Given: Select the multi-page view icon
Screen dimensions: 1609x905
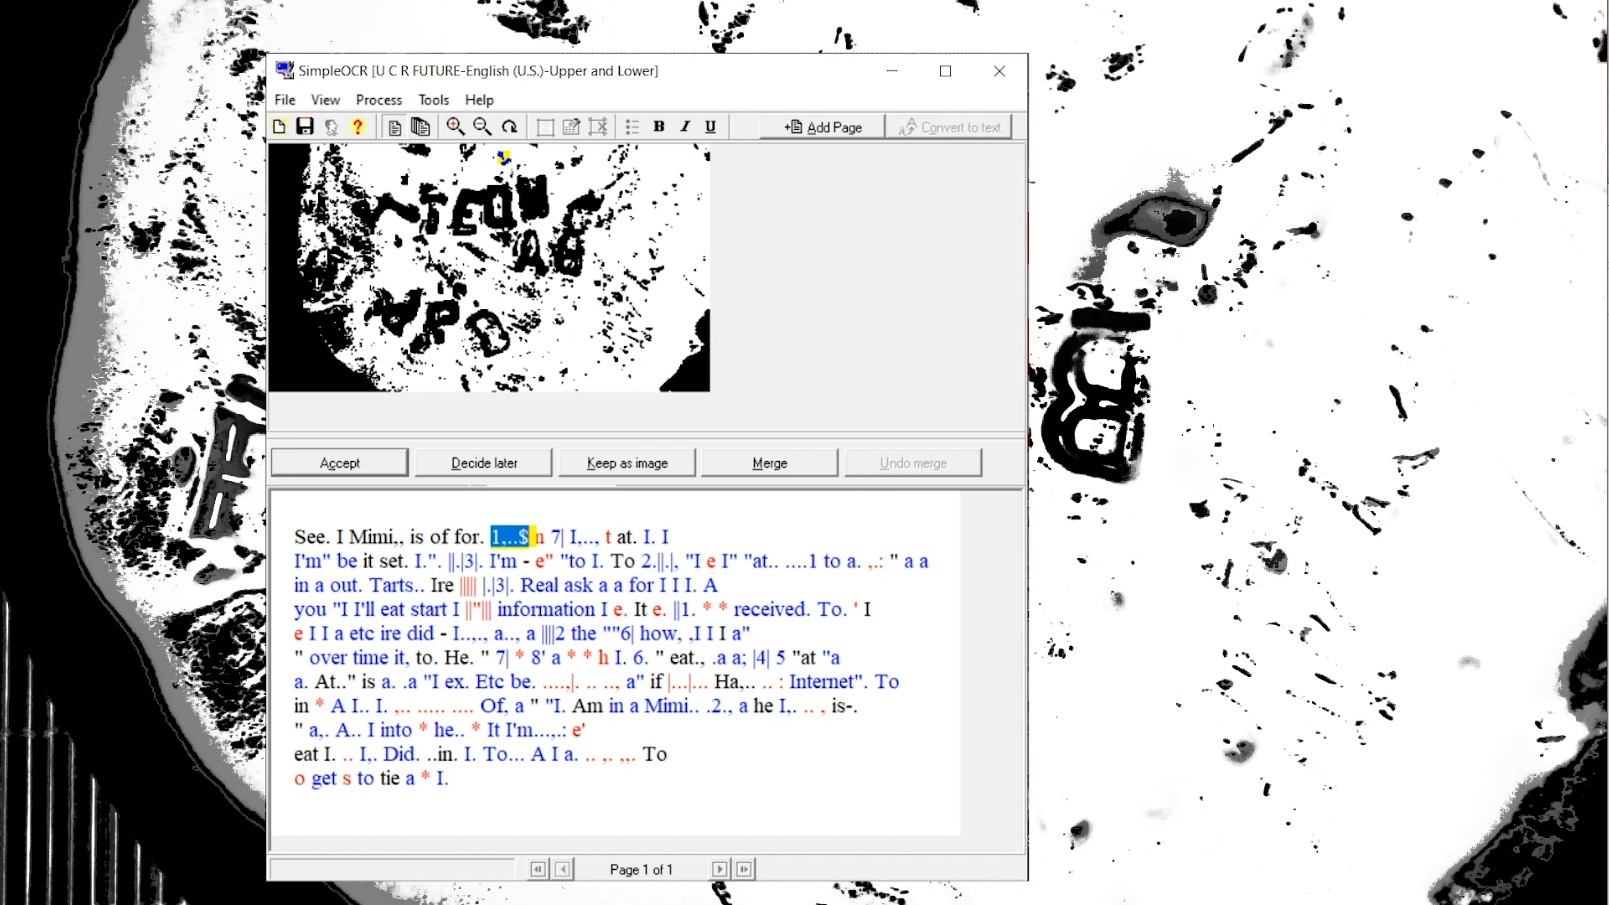Looking at the screenshot, I should tap(421, 127).
